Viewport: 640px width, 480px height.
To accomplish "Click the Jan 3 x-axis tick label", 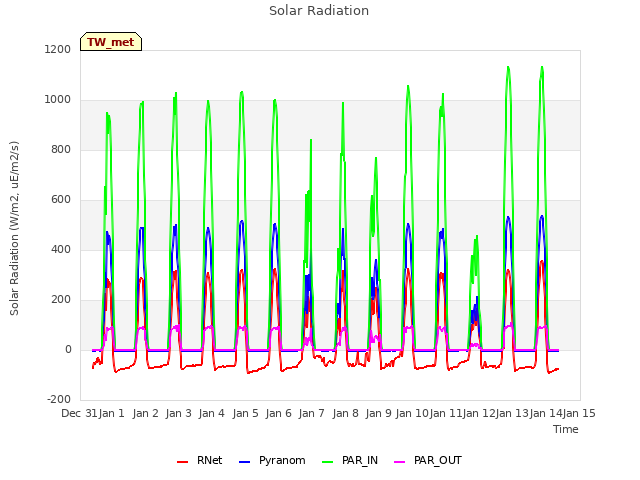I will click(179, 413).
